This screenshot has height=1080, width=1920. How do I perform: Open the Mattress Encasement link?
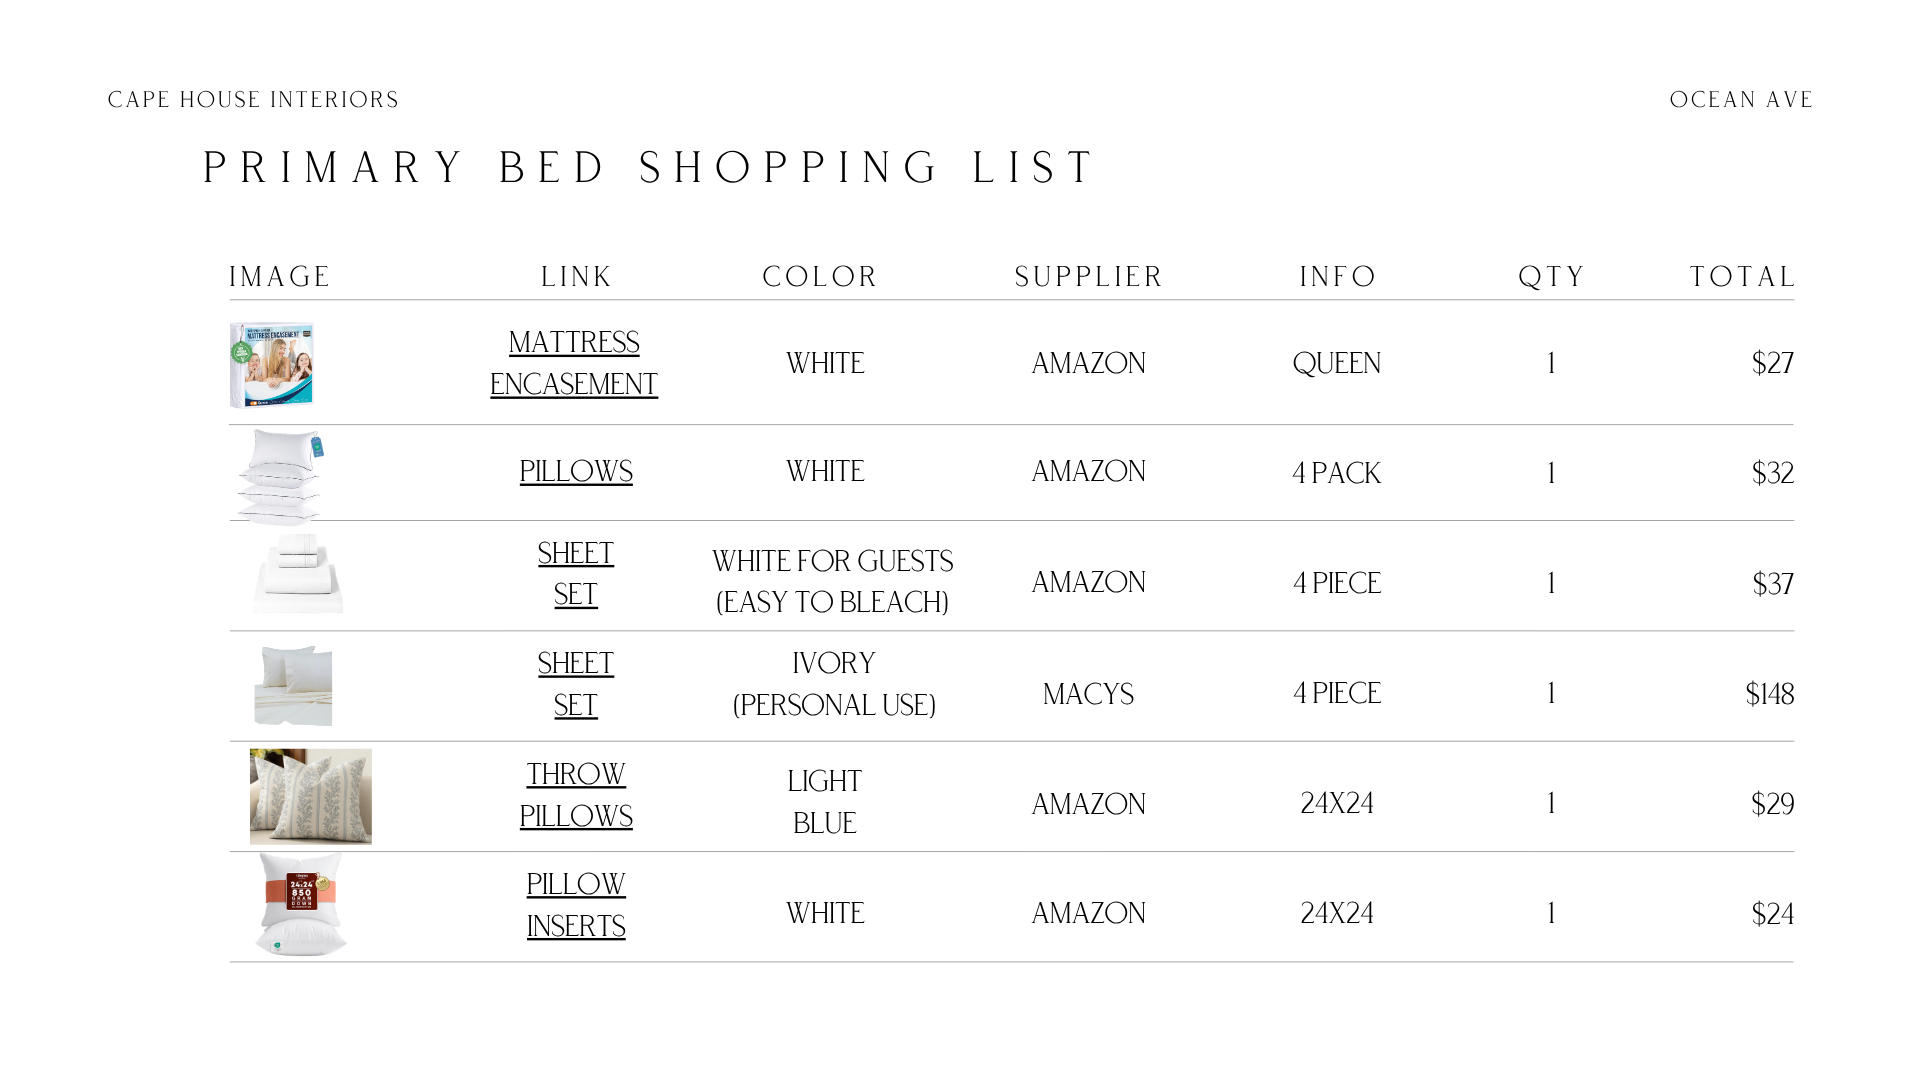tap(574, 364)
